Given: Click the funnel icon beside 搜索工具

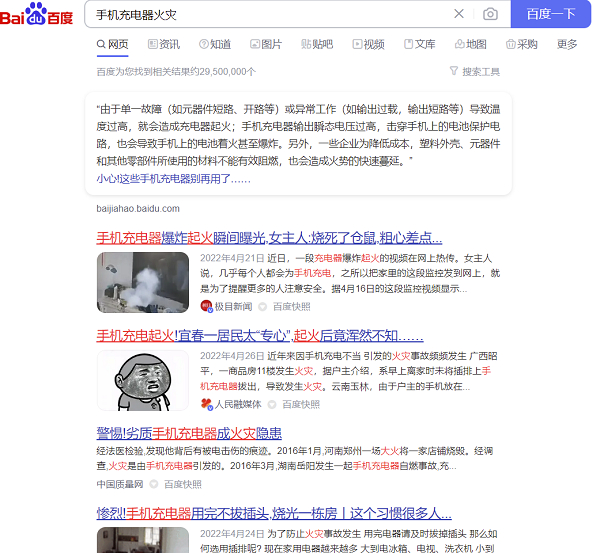Looking at the screenshot, I should click(454, 71).
